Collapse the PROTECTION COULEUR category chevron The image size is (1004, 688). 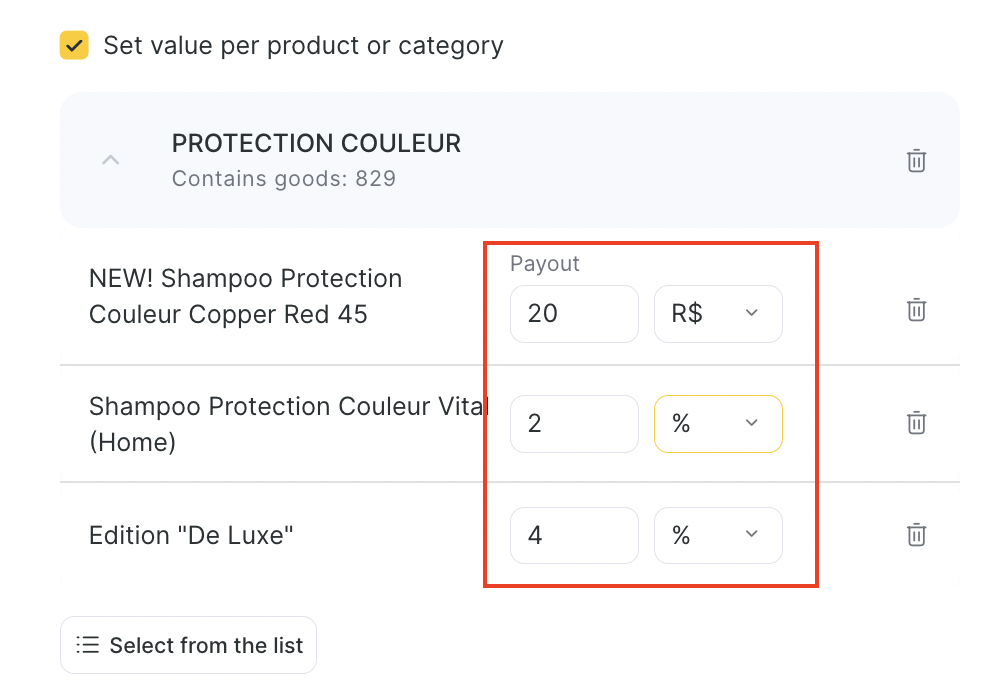(111, 160)
